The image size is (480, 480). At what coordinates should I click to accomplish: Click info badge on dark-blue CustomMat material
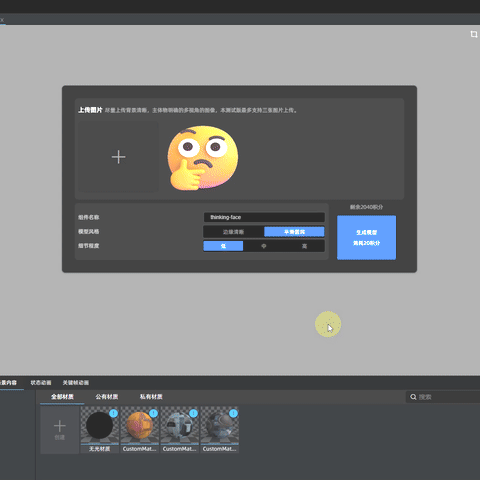pyautogui.click(x=234, y=413)
